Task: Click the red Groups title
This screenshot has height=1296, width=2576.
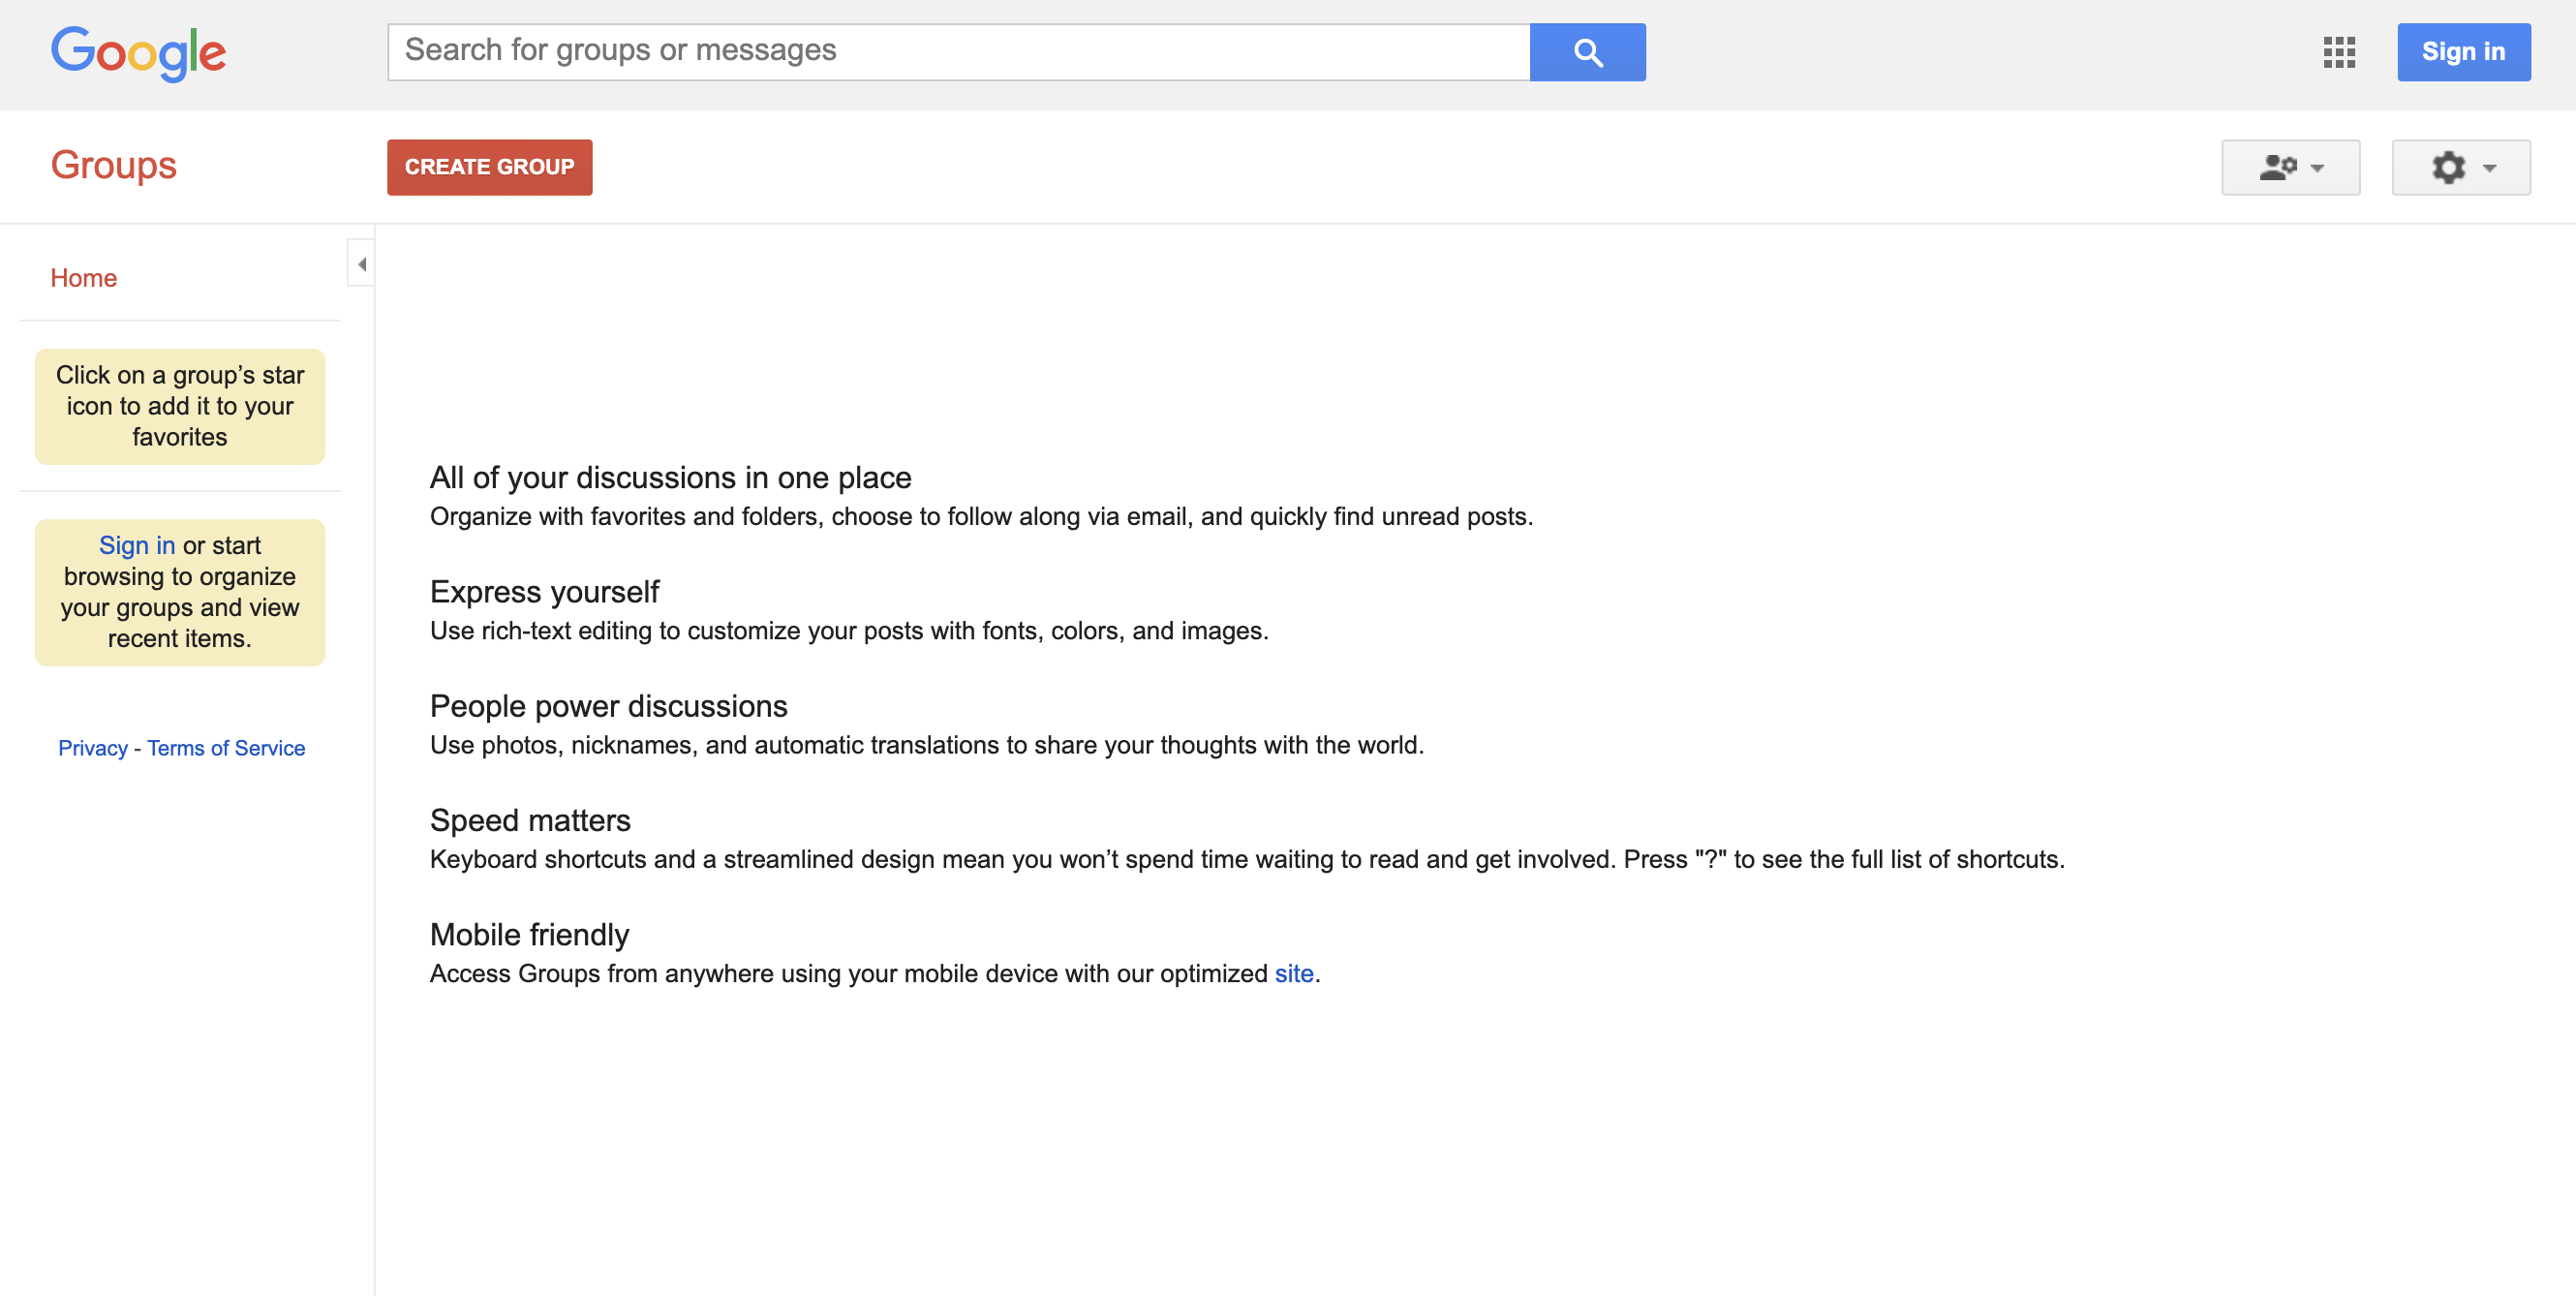Action: 113,165
